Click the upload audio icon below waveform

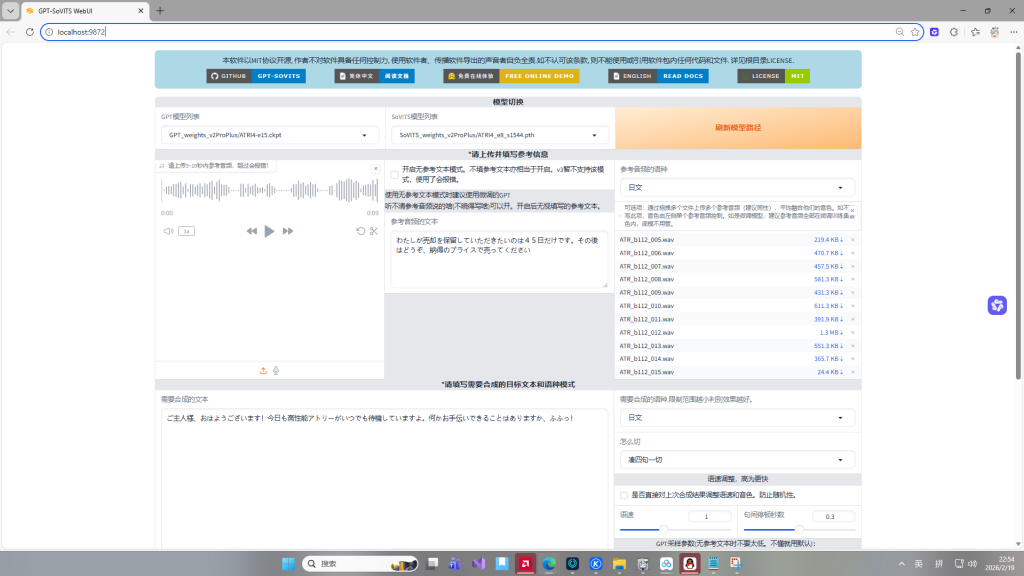pyautogui.click(x=263, y=370)
